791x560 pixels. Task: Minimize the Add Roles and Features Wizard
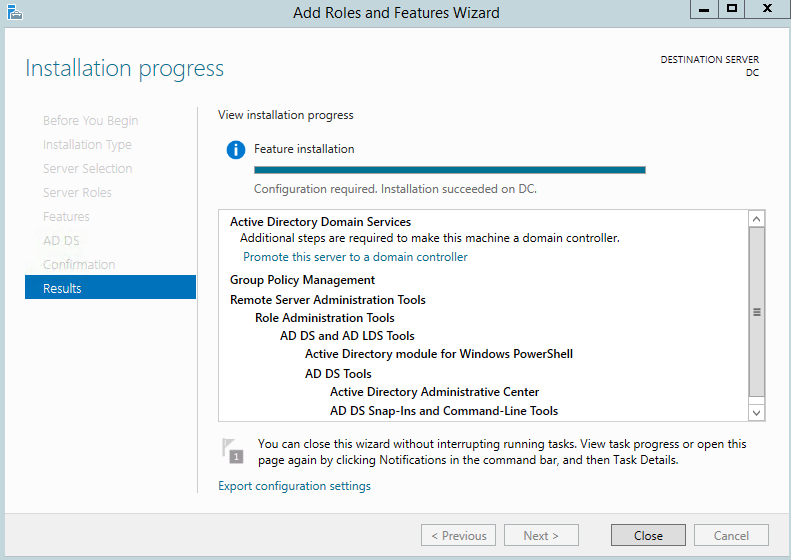(704, 9)
